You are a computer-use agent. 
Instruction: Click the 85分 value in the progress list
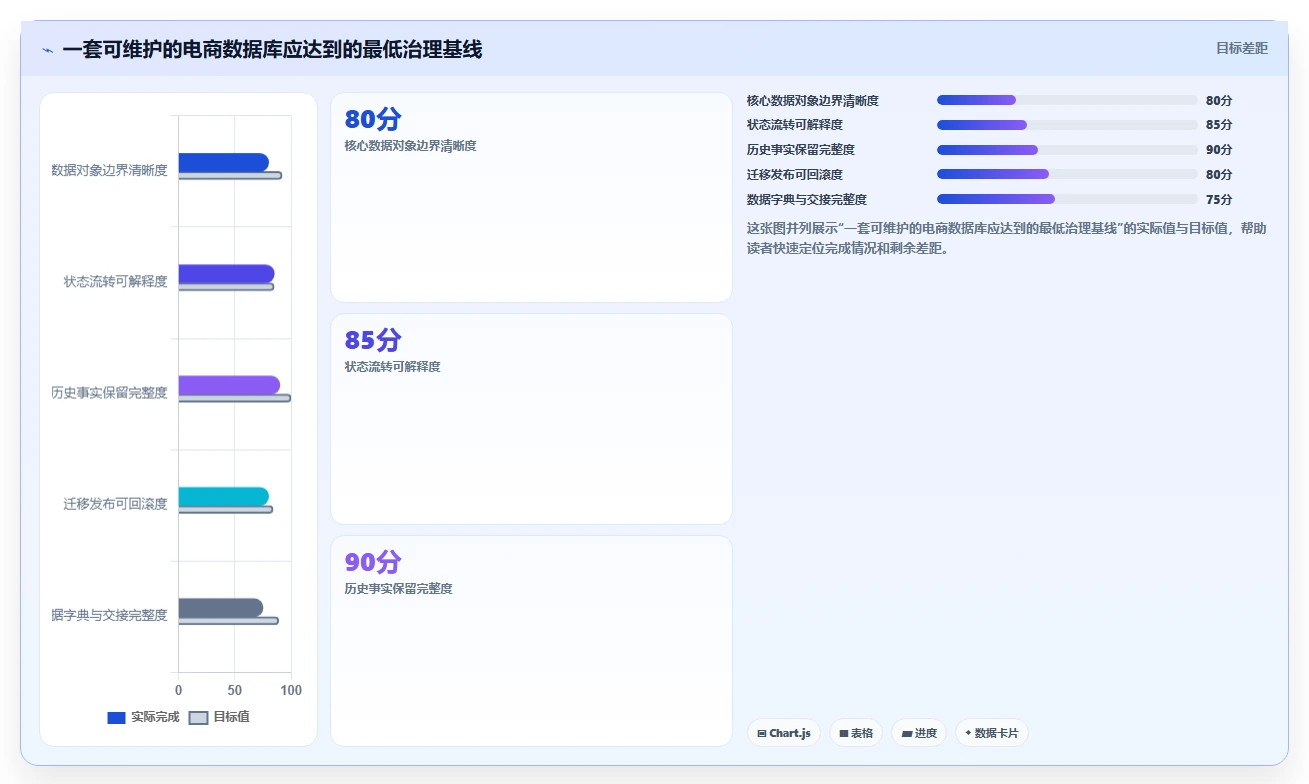1219,125
